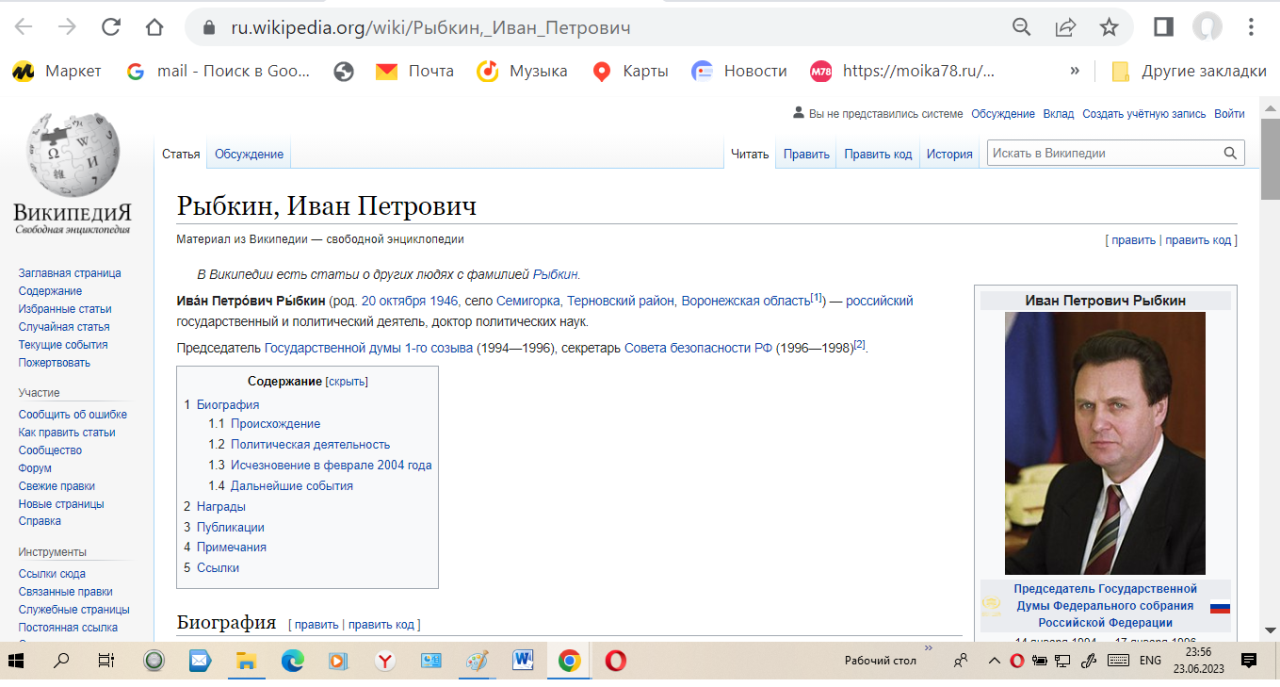The image size is (1280, 687).
Task: Open Заглавная страница in sidebar
Action: click(70, 273)
